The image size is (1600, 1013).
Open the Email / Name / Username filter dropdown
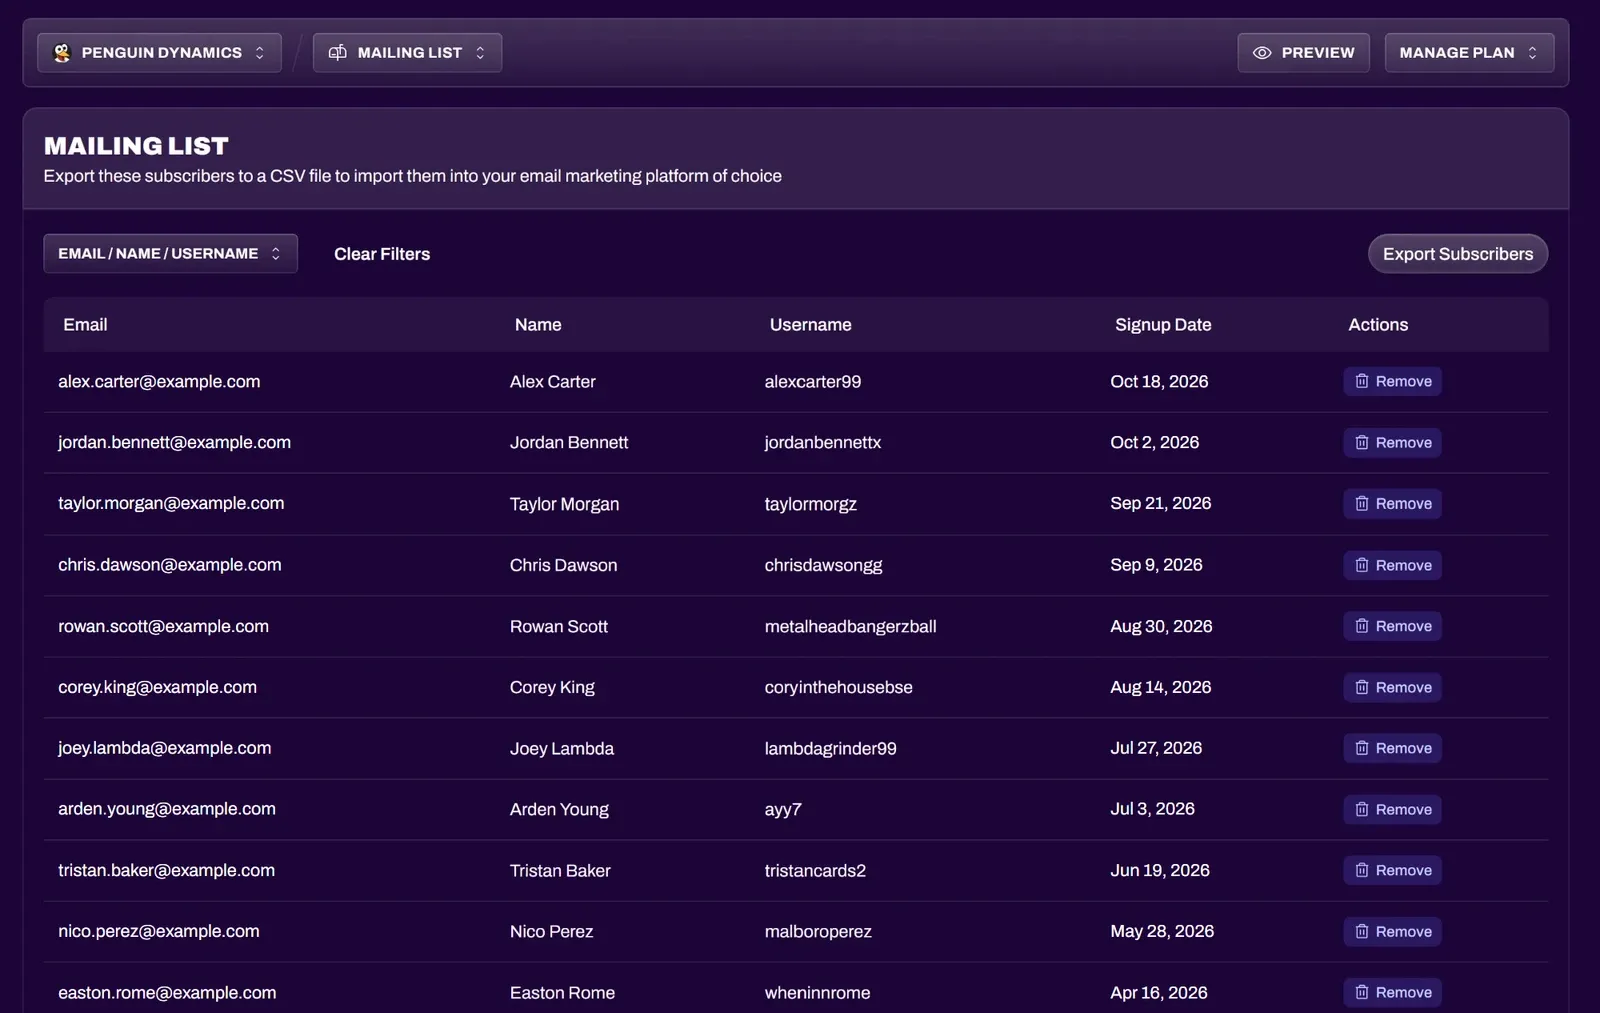(170, 254)
